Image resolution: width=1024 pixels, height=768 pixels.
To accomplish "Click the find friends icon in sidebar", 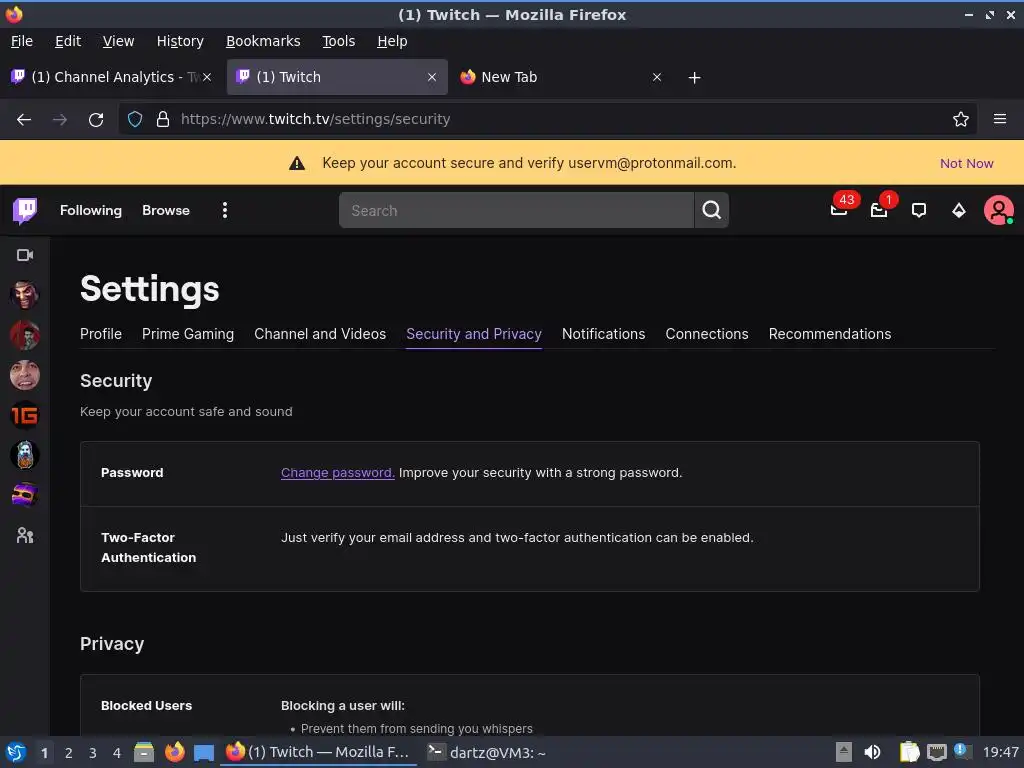I will [x=25, y=536].
